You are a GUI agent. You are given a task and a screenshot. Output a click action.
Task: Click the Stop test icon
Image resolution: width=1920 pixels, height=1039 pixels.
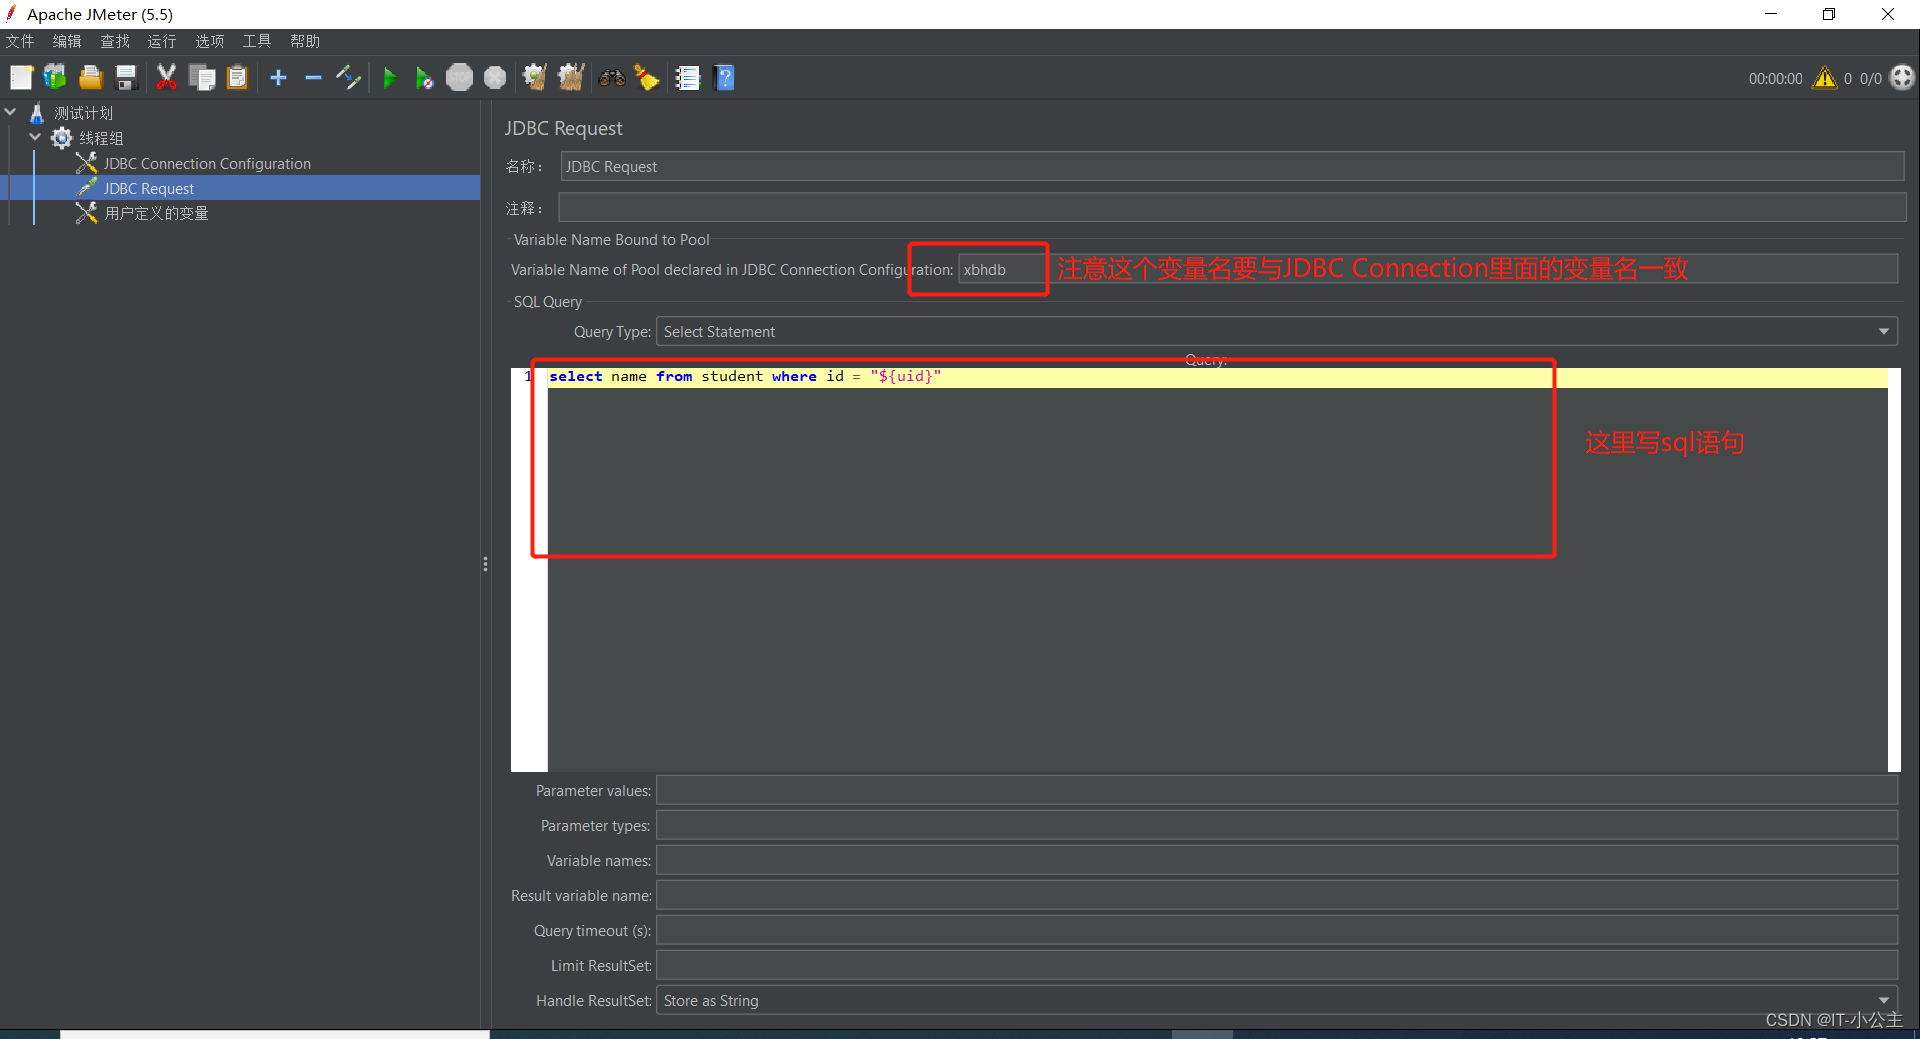coord(460,78)
